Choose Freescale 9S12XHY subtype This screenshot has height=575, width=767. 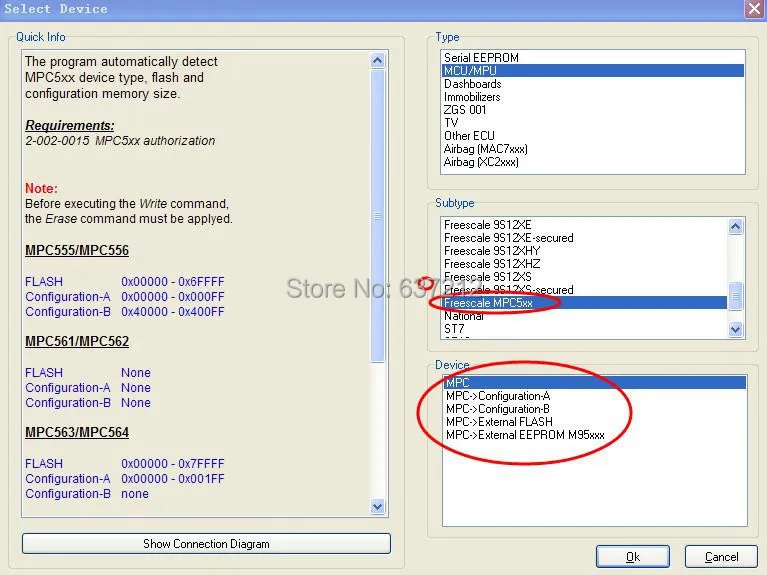coord(585,251)
